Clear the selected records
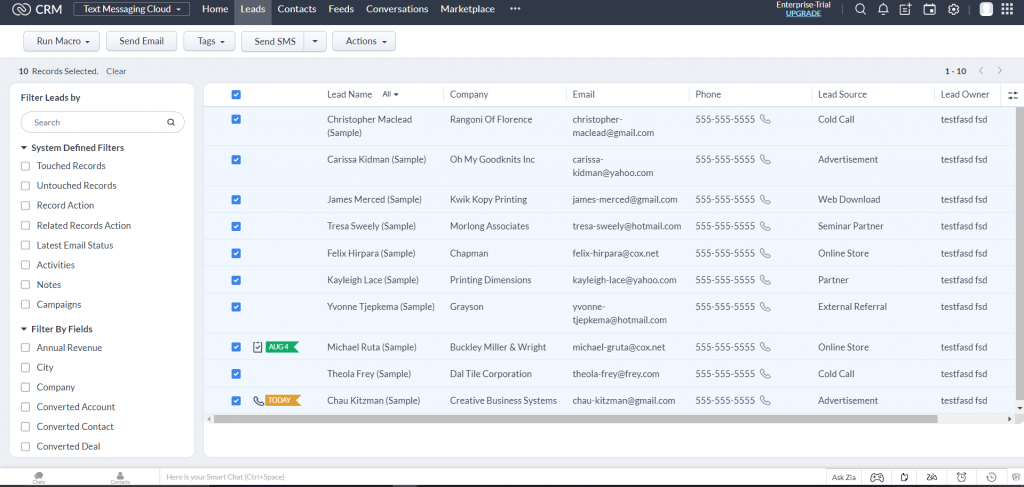The height and width of the screenshot is (487, 1024). [x=116, y=71]
